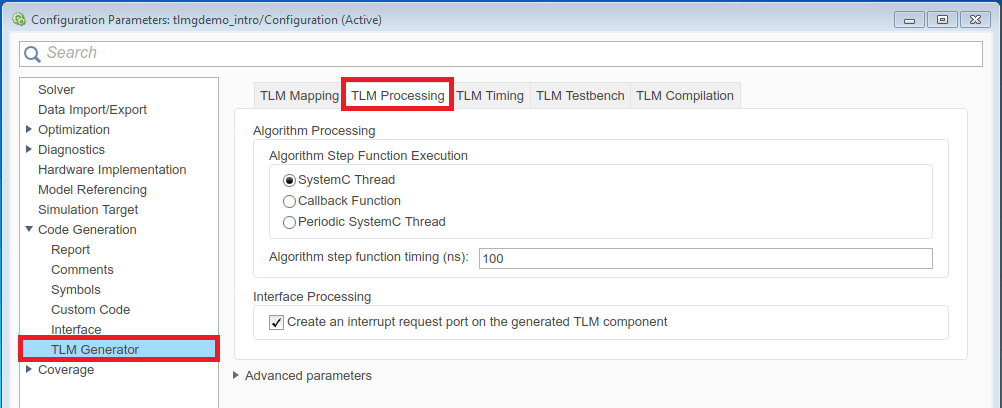Expand the Diagnostics tree node
Image resolution: width=1002 pixels, height=408 pixels.
click(x=29, y=150)
